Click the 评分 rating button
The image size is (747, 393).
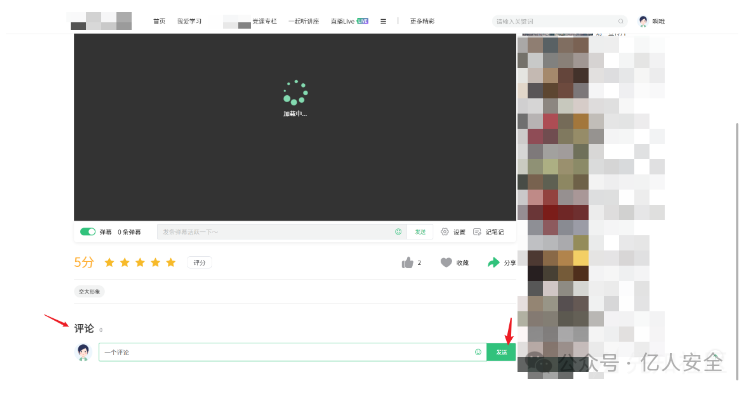(199, 262)
